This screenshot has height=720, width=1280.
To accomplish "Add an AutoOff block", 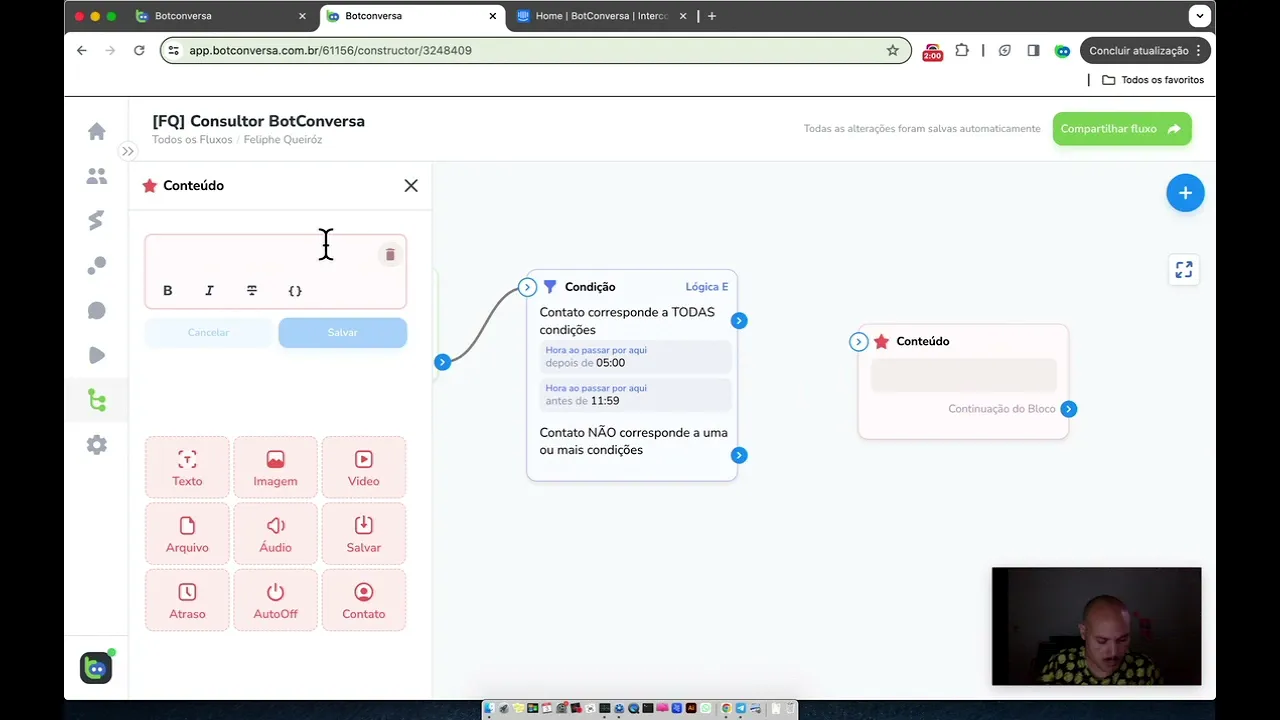I will coord(275,600).
